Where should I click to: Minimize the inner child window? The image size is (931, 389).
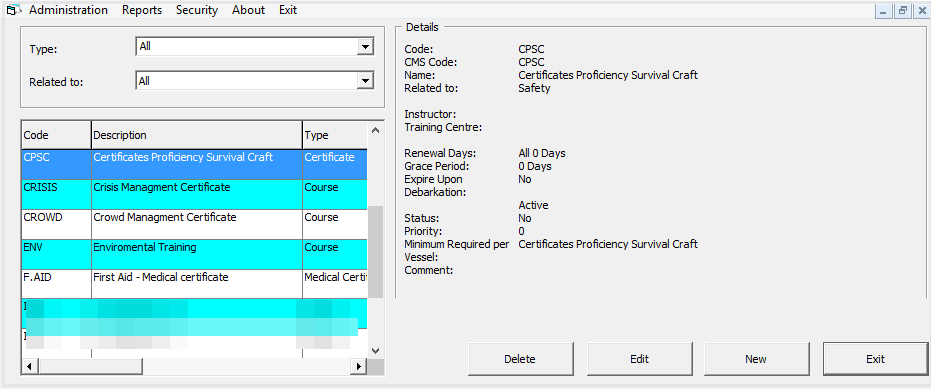point(884,11)
